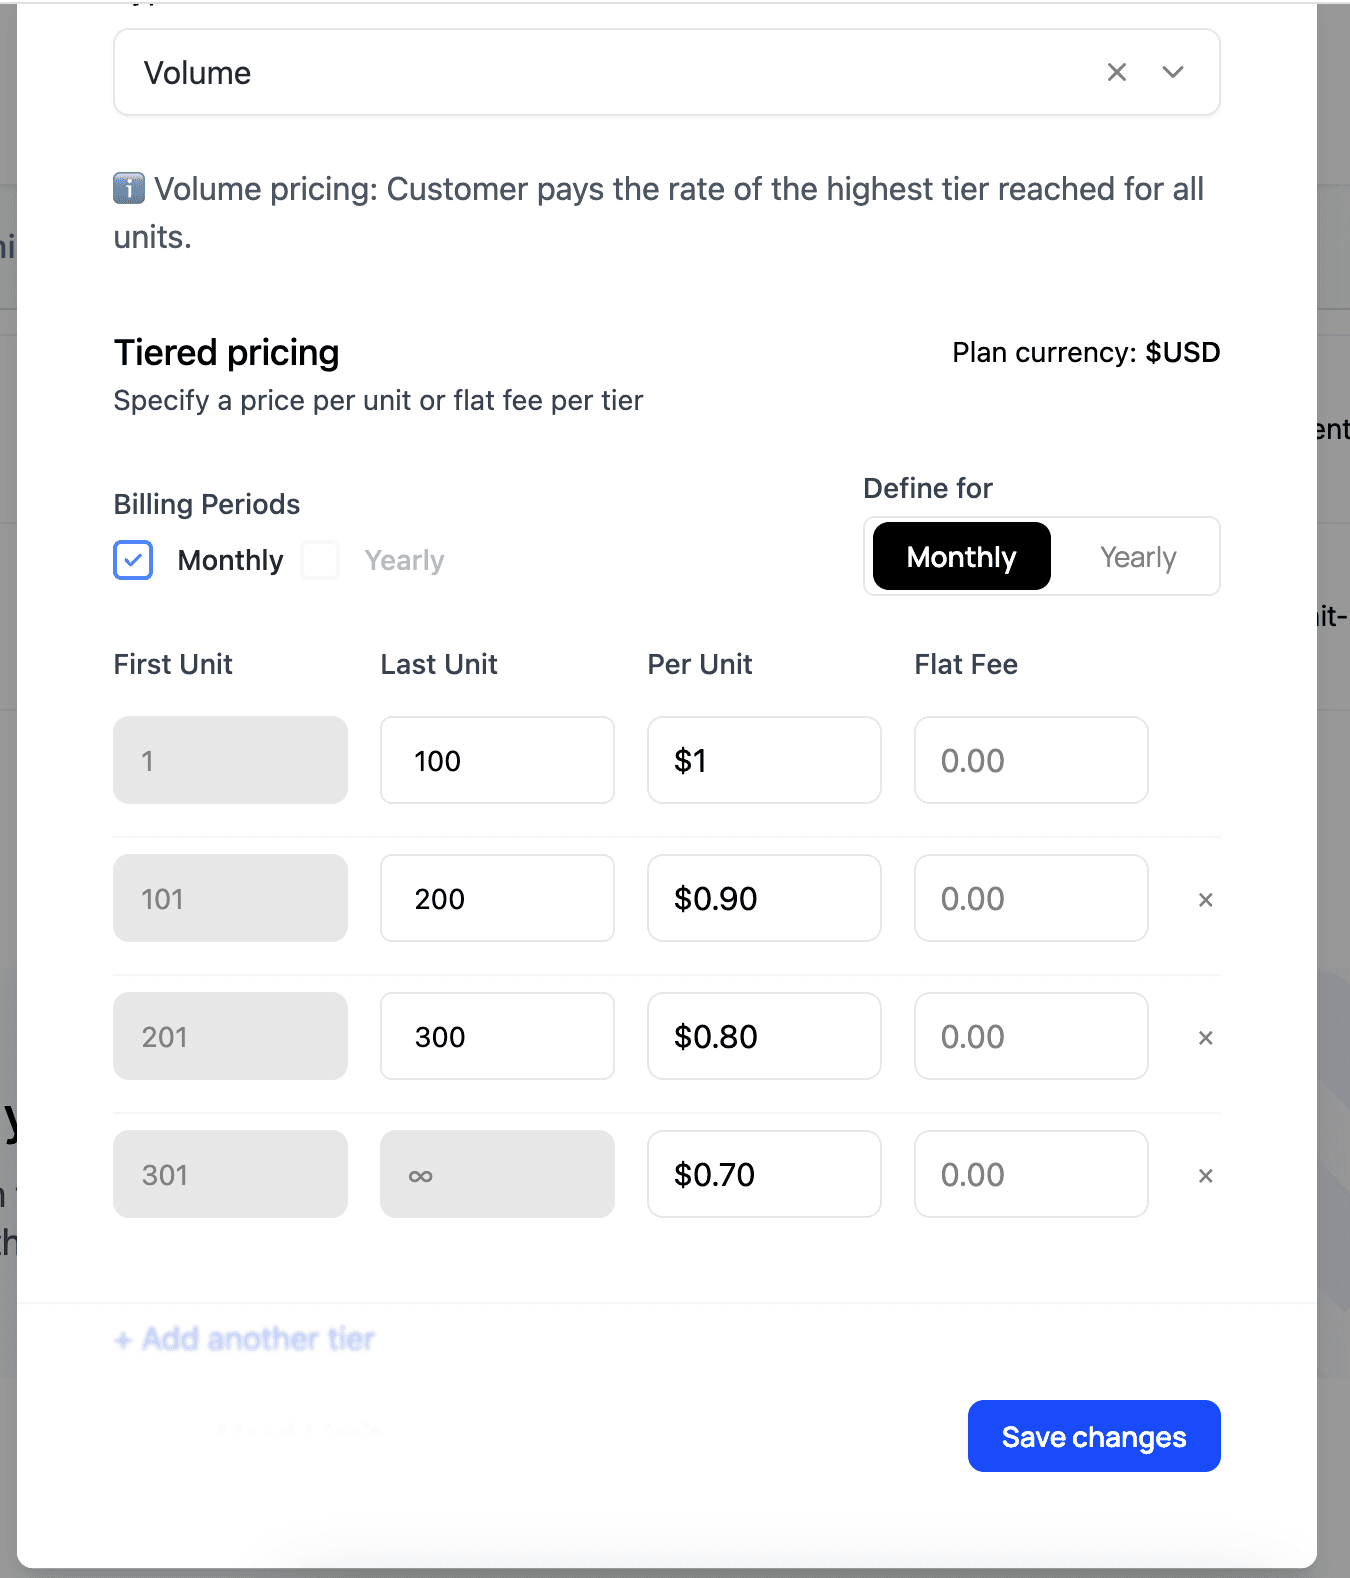Click the Per Unit field showing $1
The image size is (1350, 1578).
tap(764, 760)
